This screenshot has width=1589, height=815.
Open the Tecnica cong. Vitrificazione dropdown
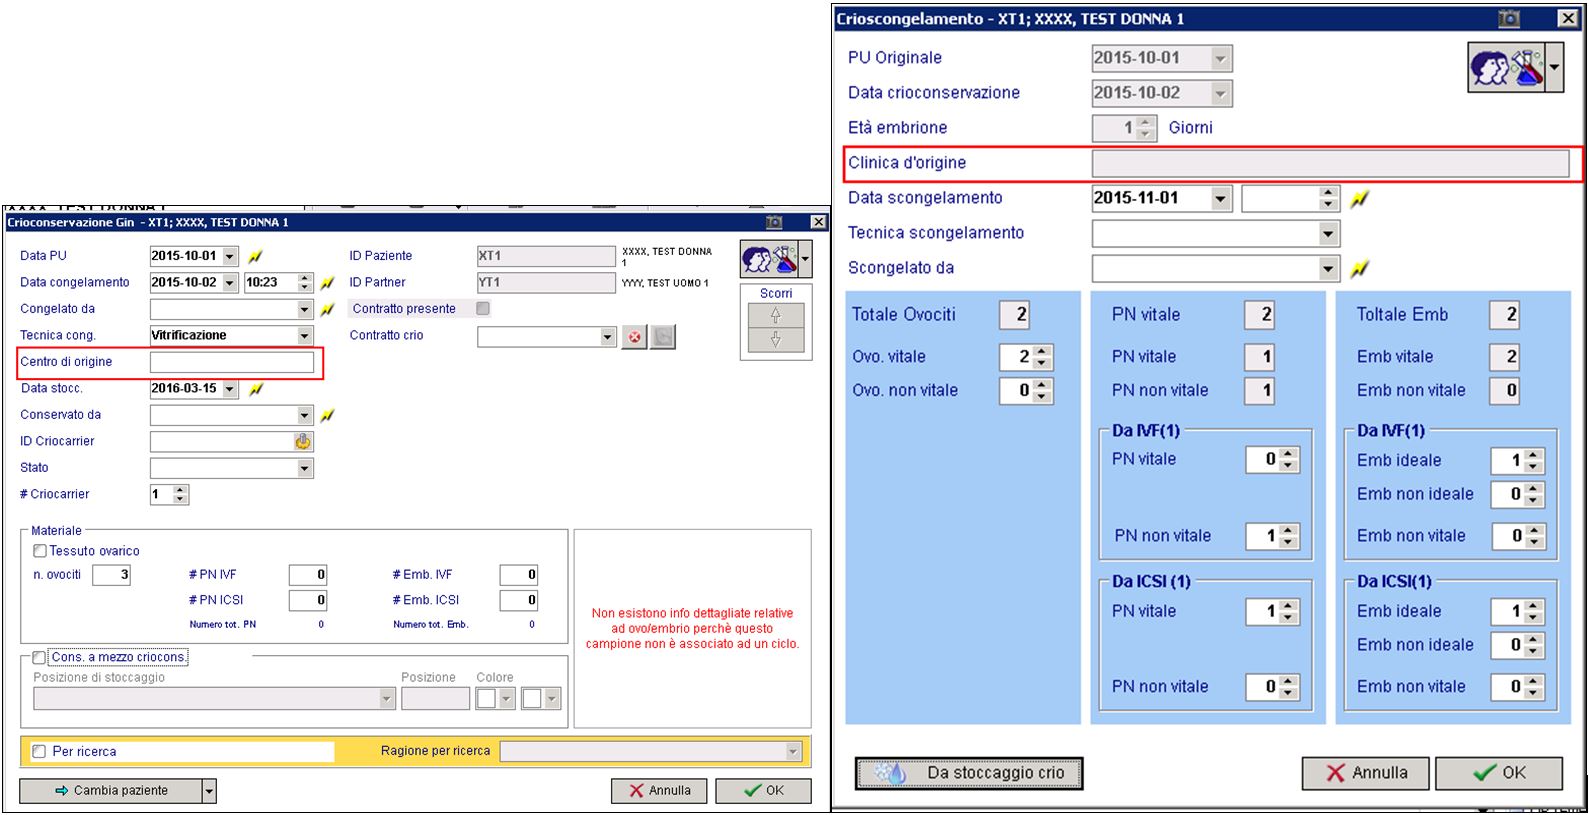click(x=305, y=336)
